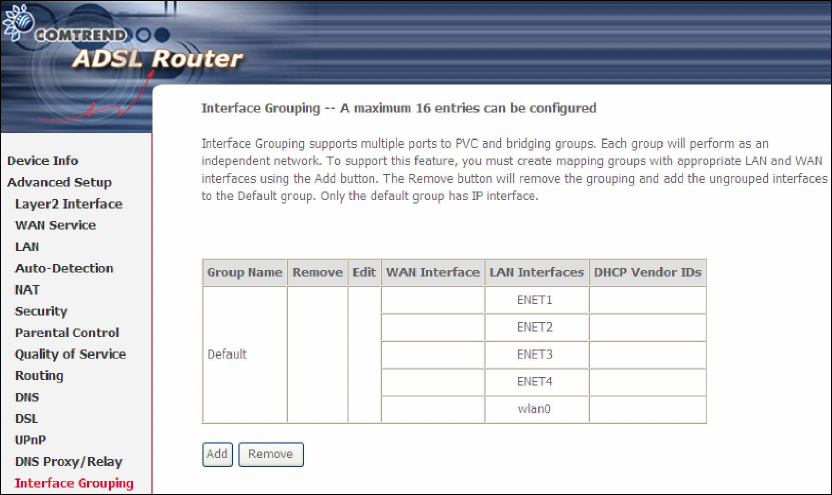Click DHCP Vendor IDs column header

pyautogui.click(x=647, y=273)
